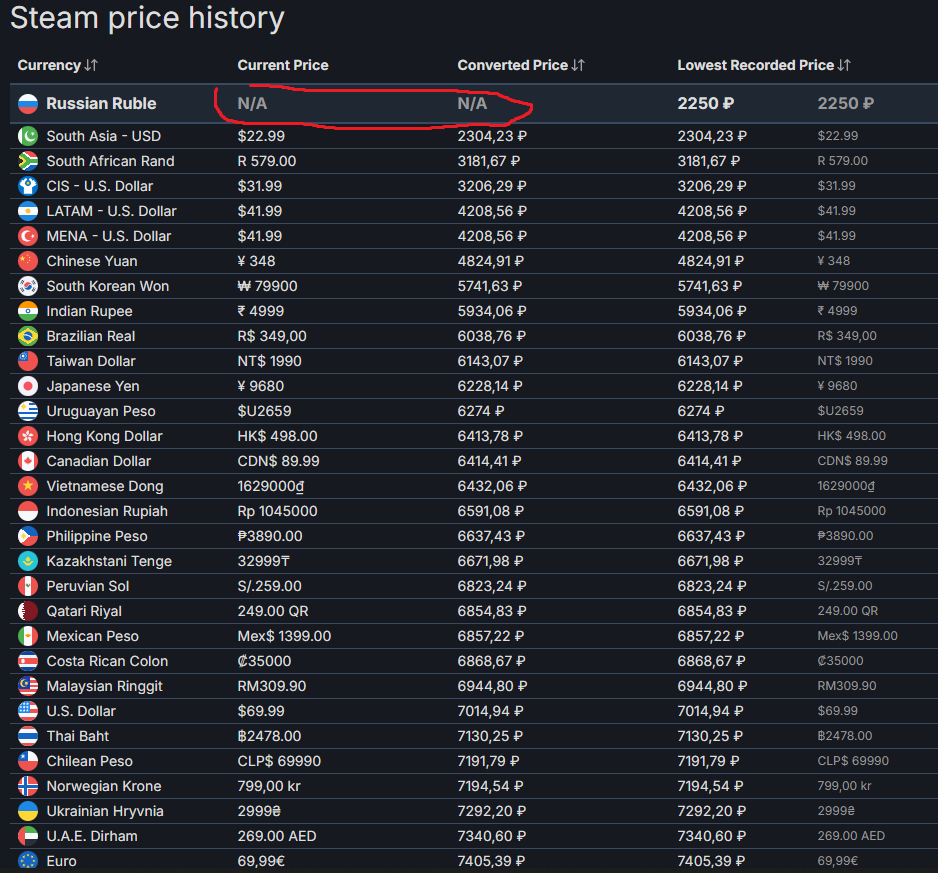Select the Canadian Dollar price CDN$ 89.99

(x=278, y=461)
